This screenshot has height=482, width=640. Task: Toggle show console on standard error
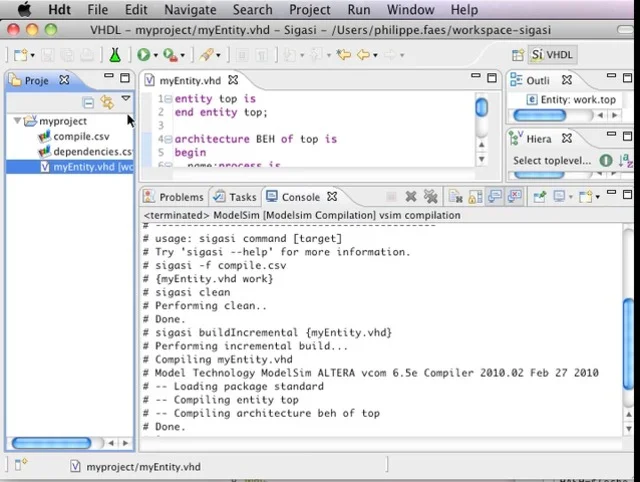(x=515, y=197)
